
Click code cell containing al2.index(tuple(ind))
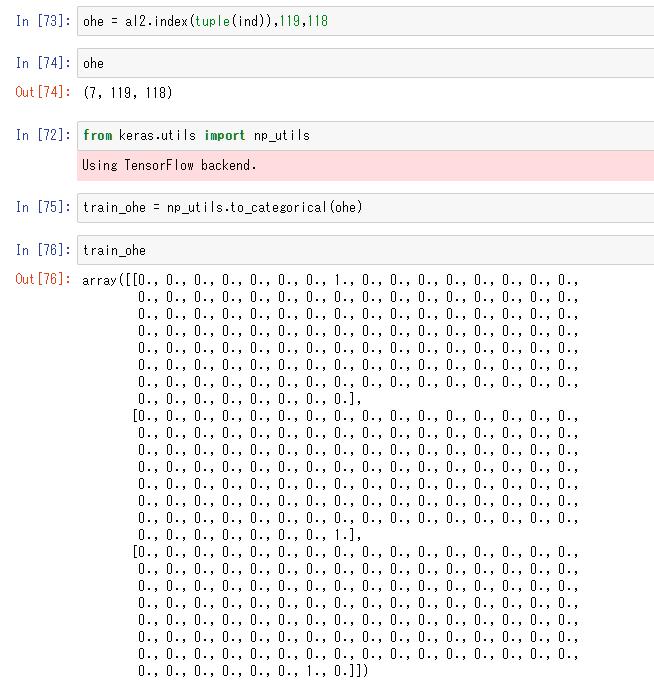click(365, 21)
